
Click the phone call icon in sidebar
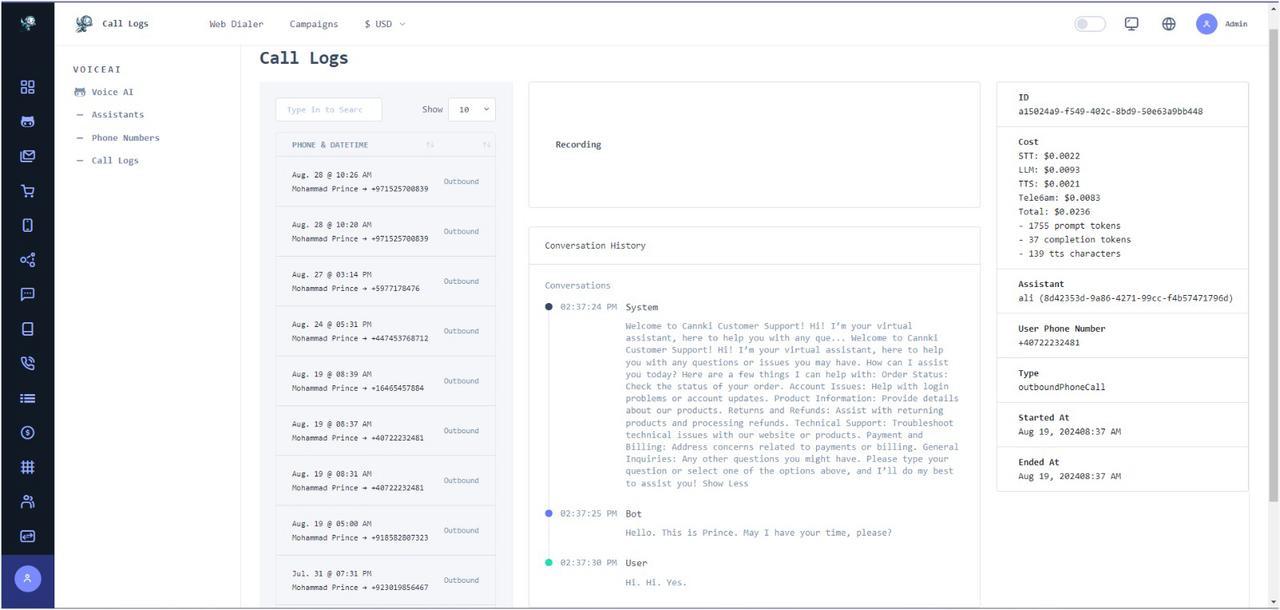click(x=27, y=363)
